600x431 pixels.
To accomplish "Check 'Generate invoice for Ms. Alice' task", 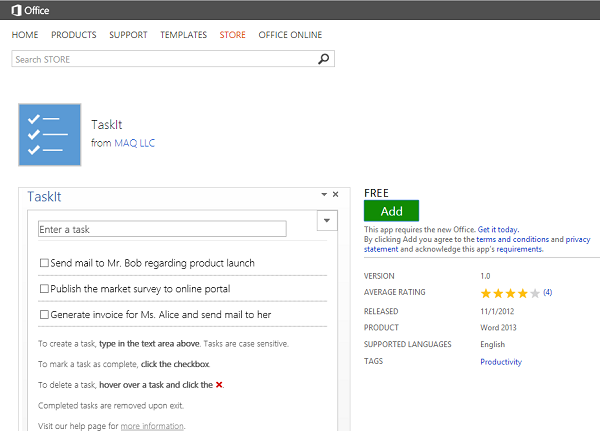I will pos(44,315).
